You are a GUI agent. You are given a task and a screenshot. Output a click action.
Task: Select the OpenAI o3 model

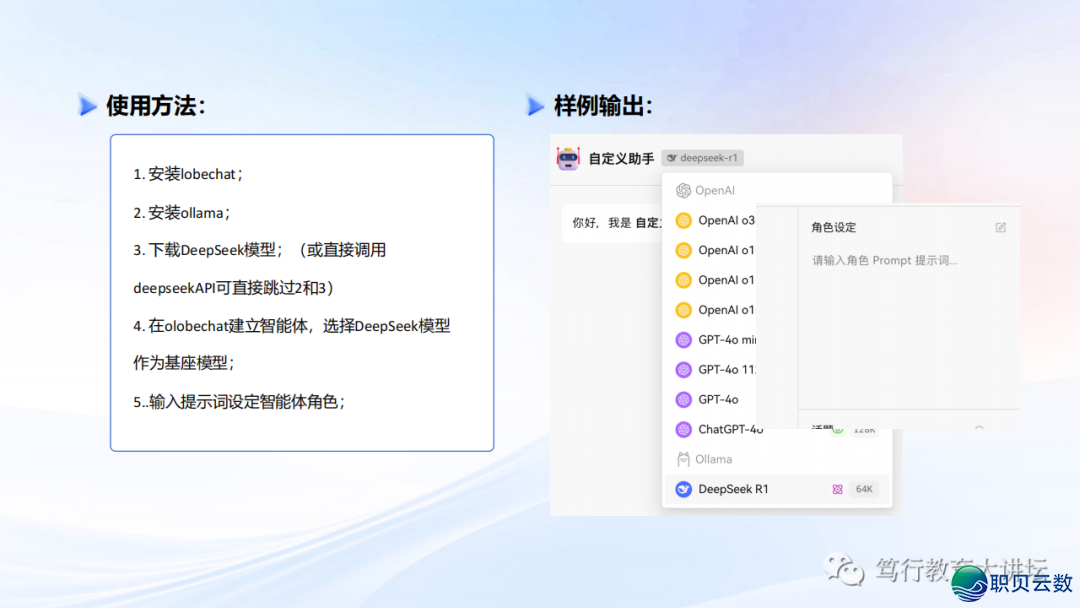[726, 220]
